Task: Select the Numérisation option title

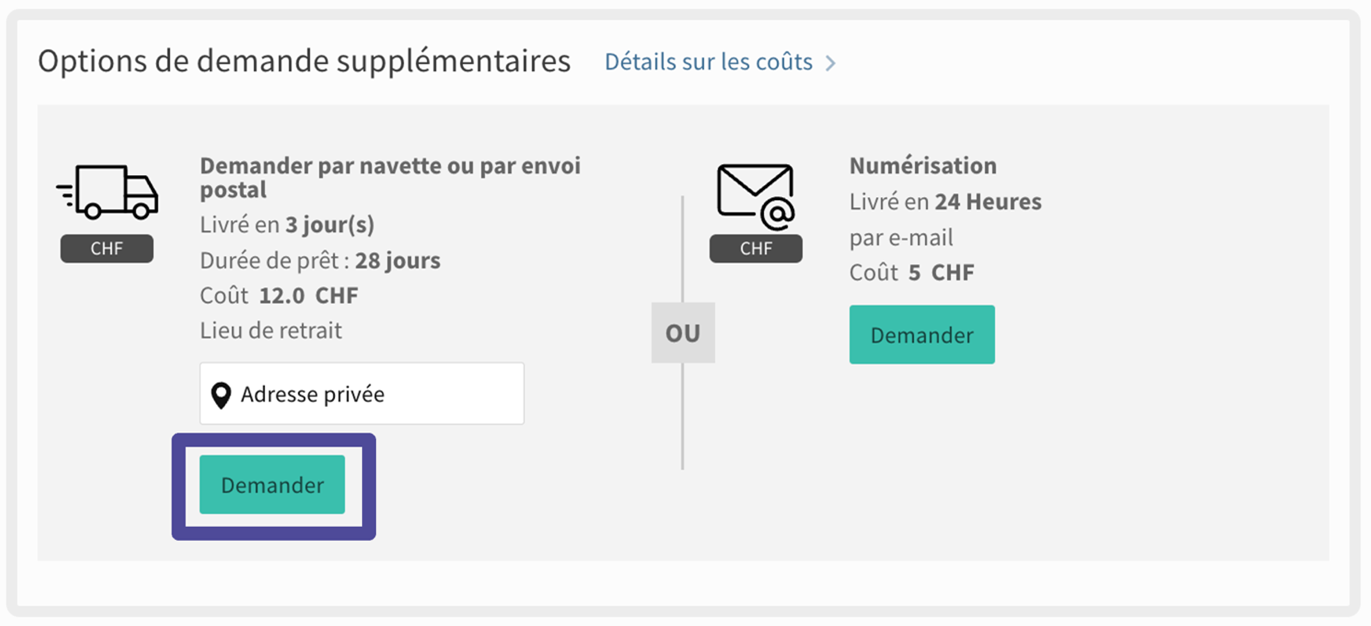Action: (x=923, y=166)
